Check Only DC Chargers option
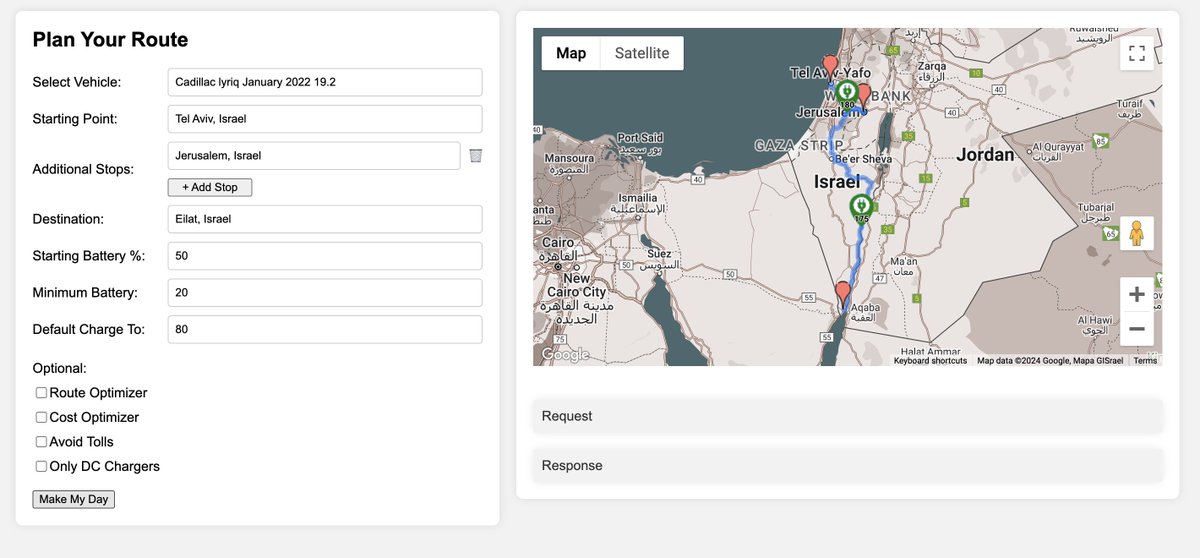The width and height of the screenshot is (1200, 558). tap(42, 466)
